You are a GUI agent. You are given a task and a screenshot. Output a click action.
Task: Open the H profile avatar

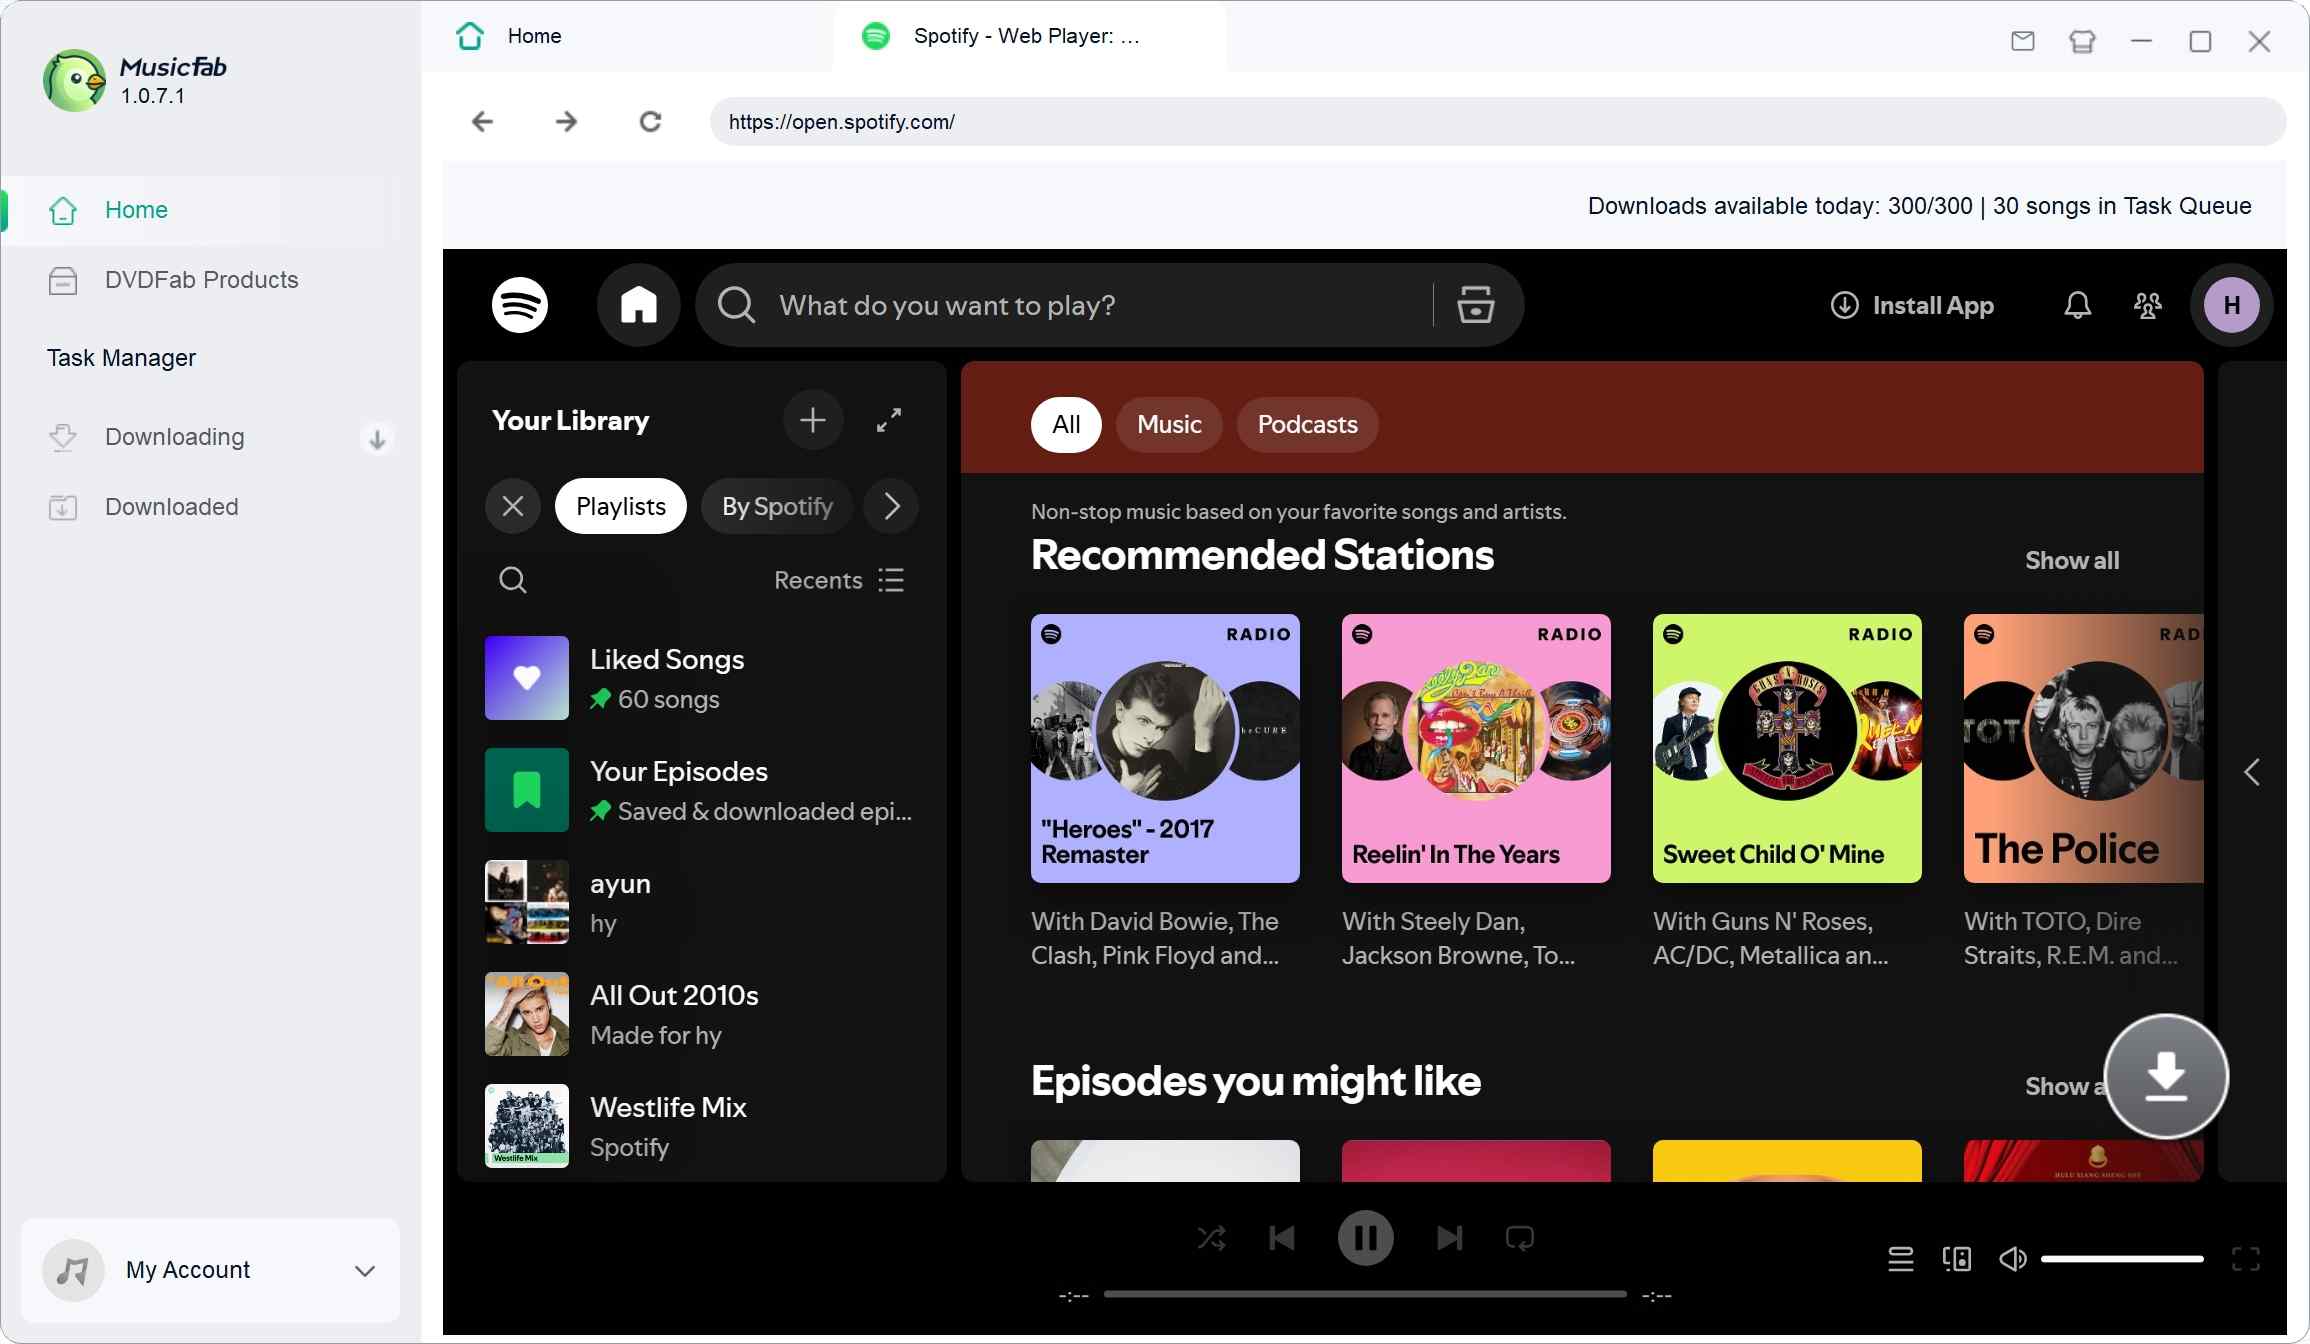pyautogui.click(x=2231, y=305)
